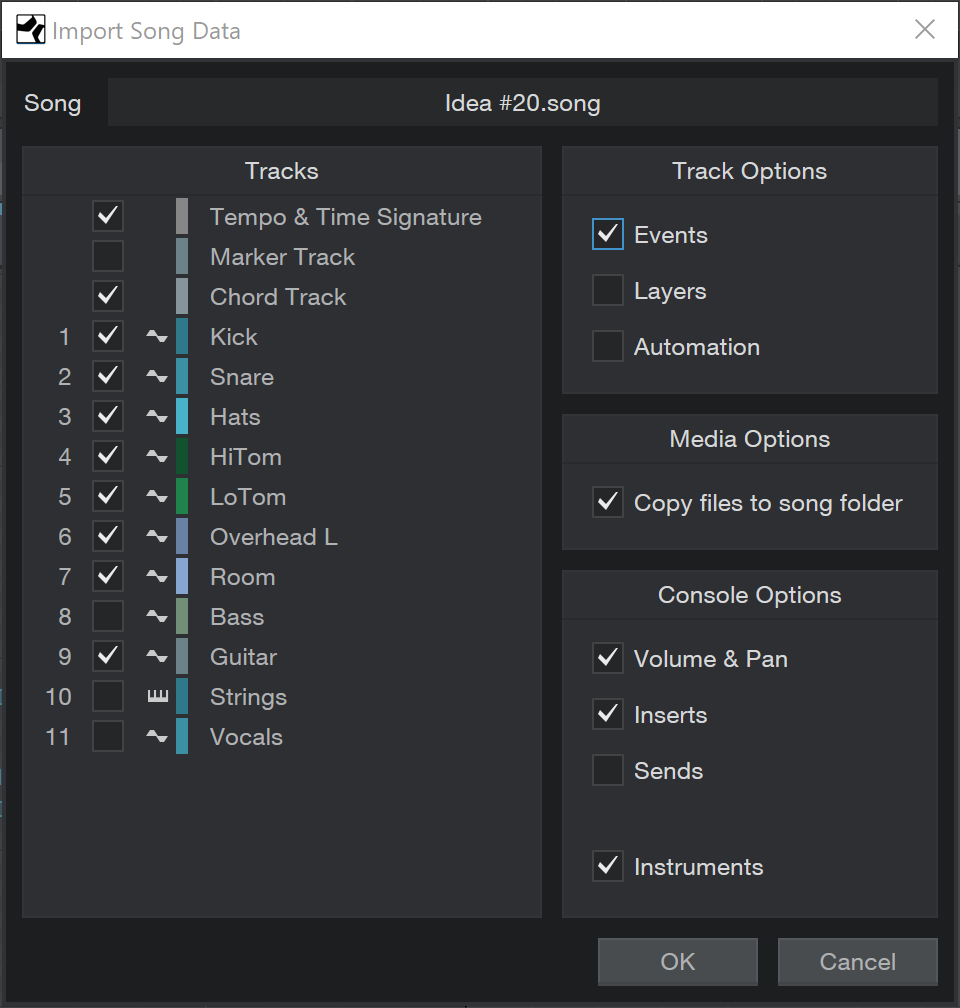The width and height of the screenshot is (960, 1008).
Task: Click the Cancel button
Action: (x=858, y=962)
